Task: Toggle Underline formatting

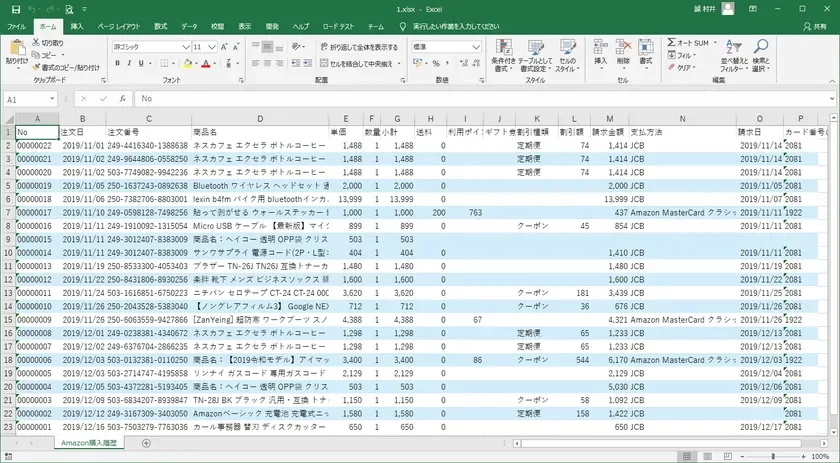Action: pyautogui.click(x=141, y=63)
